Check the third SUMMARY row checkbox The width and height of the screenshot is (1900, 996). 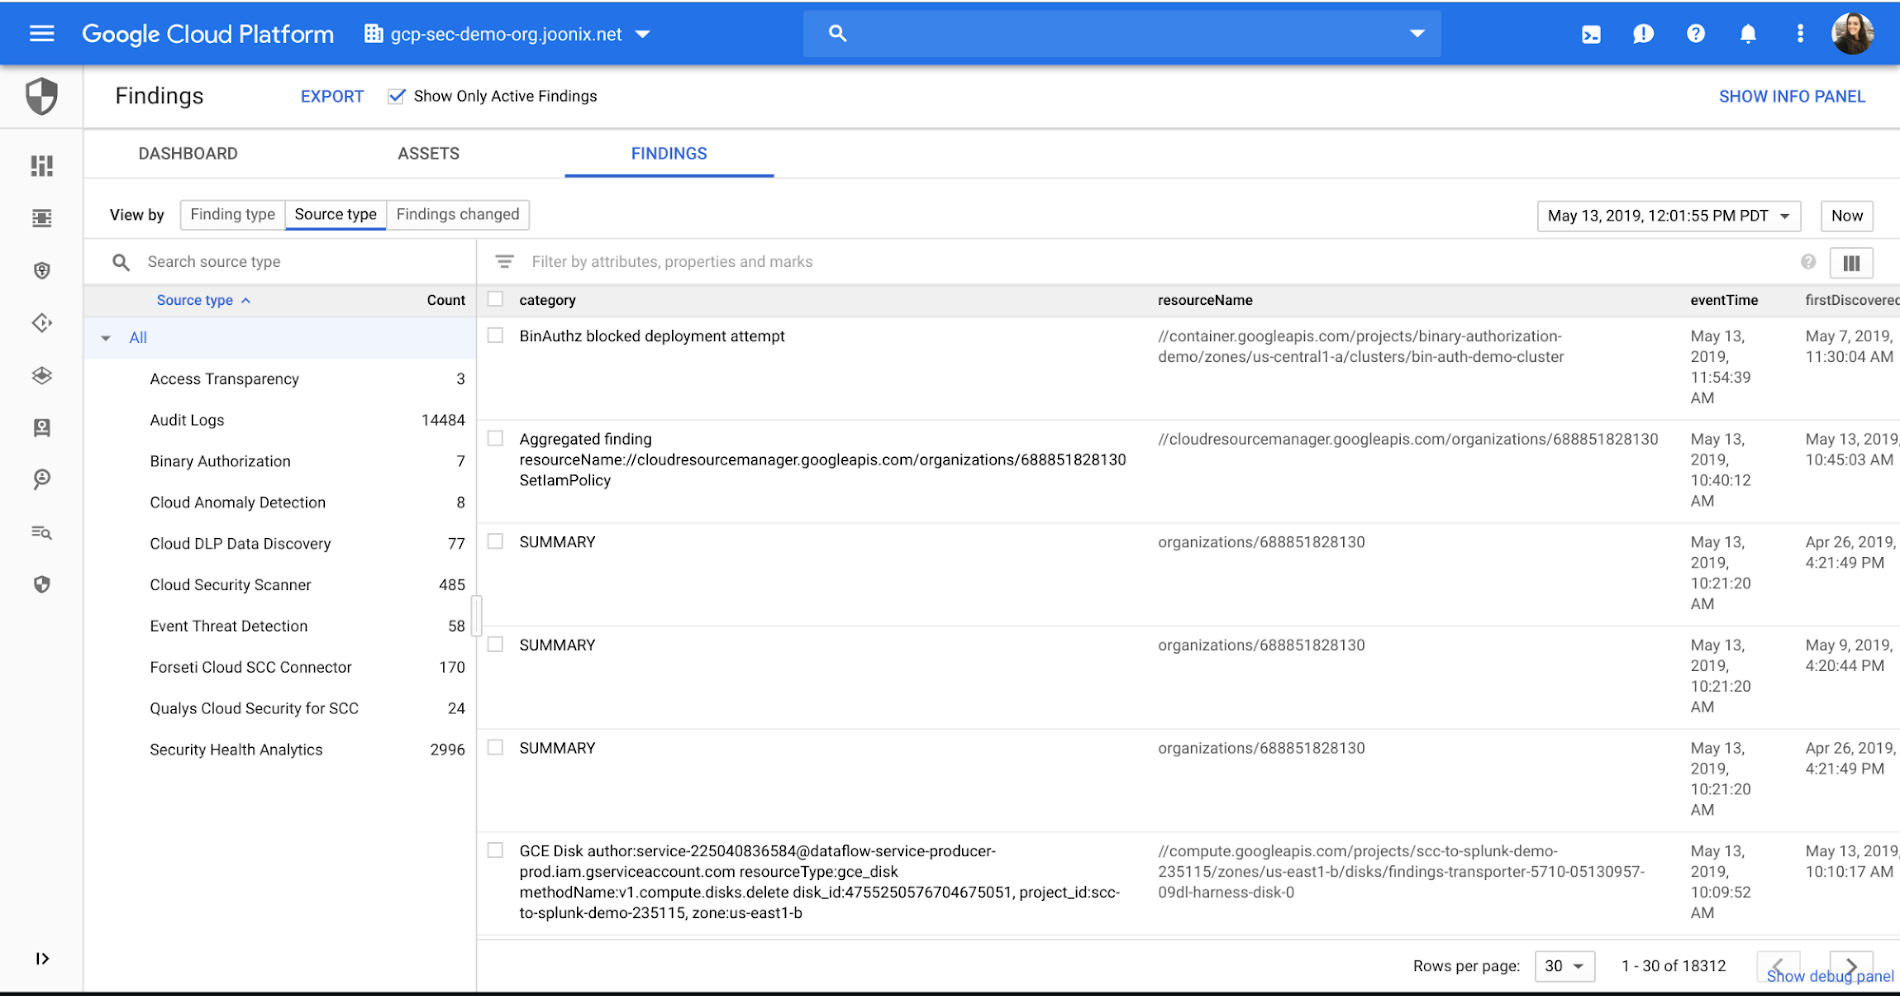click(x=495, y=747)
